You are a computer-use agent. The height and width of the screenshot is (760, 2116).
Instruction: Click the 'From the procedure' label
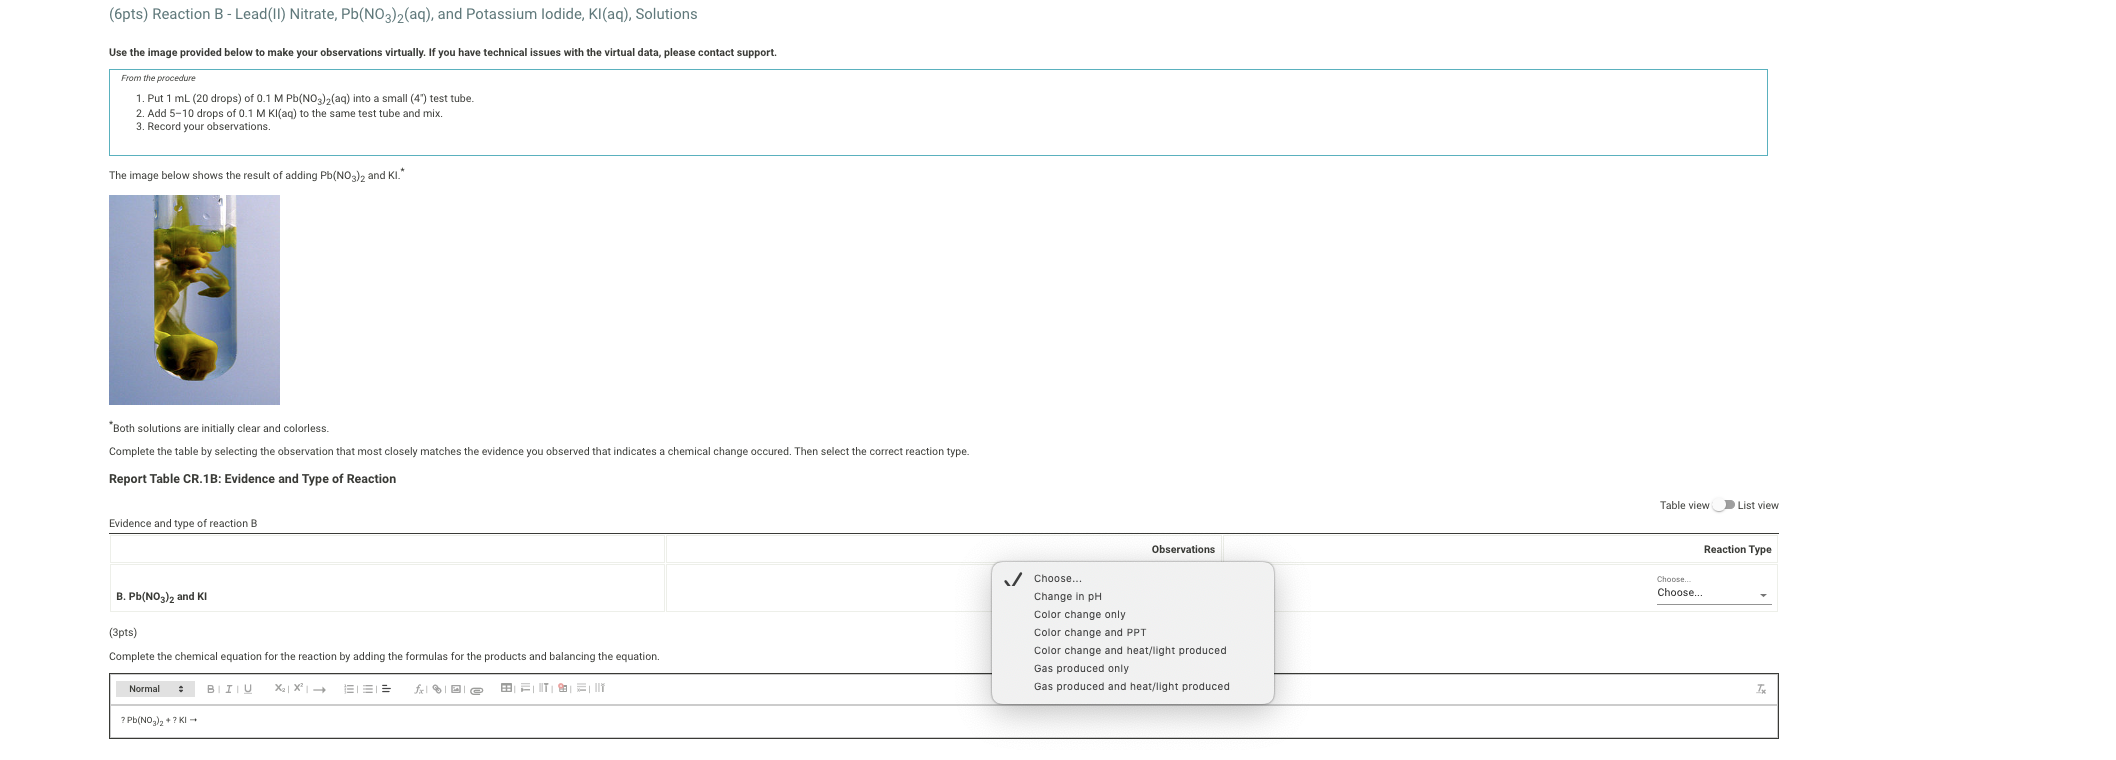(158, 78)
